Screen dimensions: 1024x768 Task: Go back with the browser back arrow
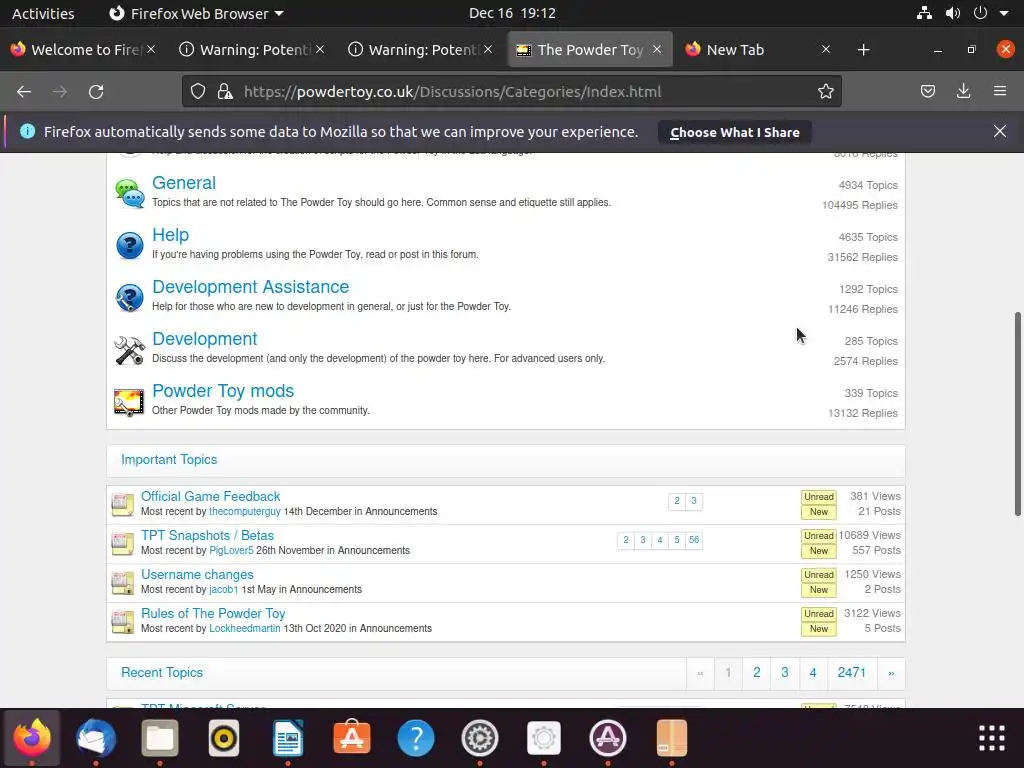[x=24, y=92]
